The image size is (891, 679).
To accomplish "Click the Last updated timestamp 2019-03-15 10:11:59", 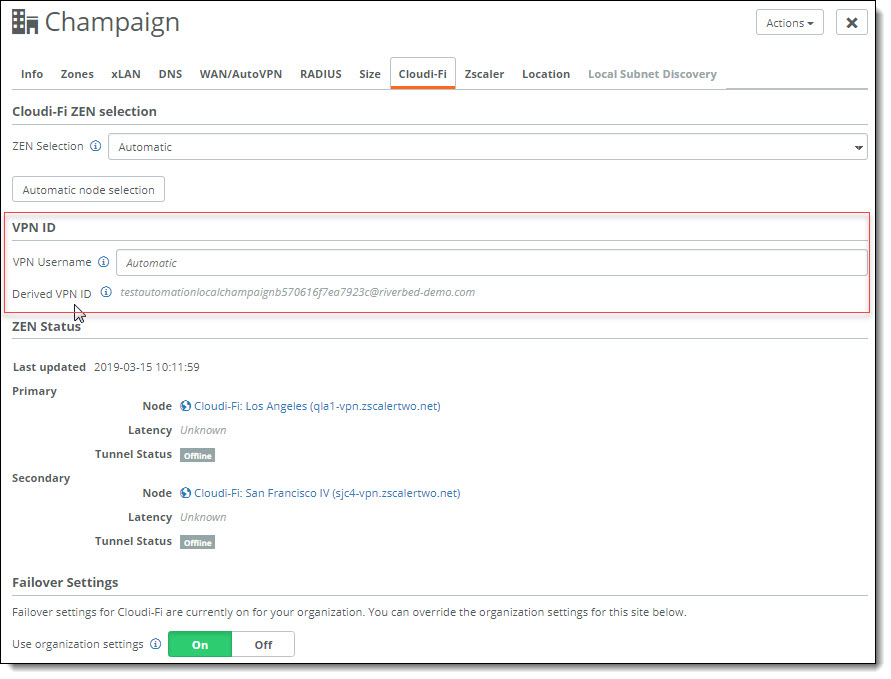I will pos(147,367).
